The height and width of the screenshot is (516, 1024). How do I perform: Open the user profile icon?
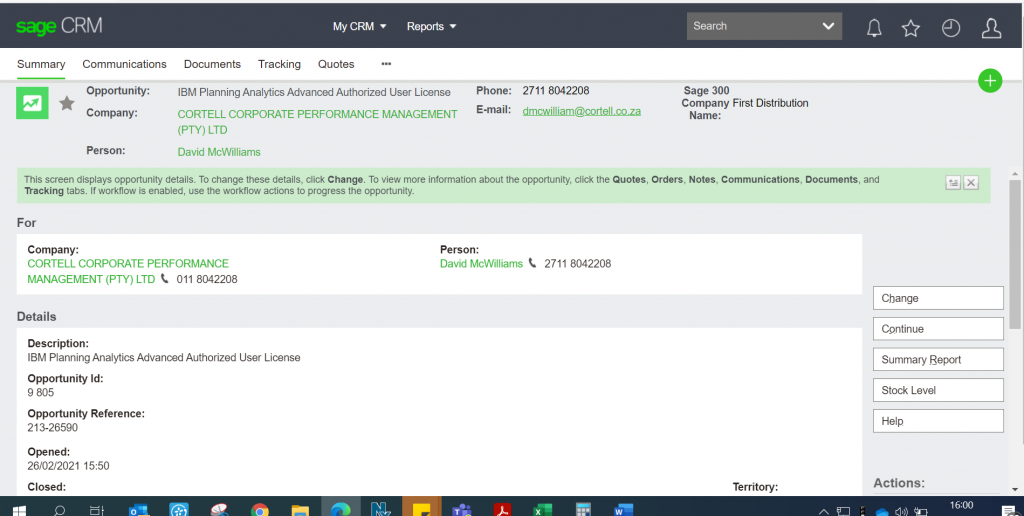[991, 28]
